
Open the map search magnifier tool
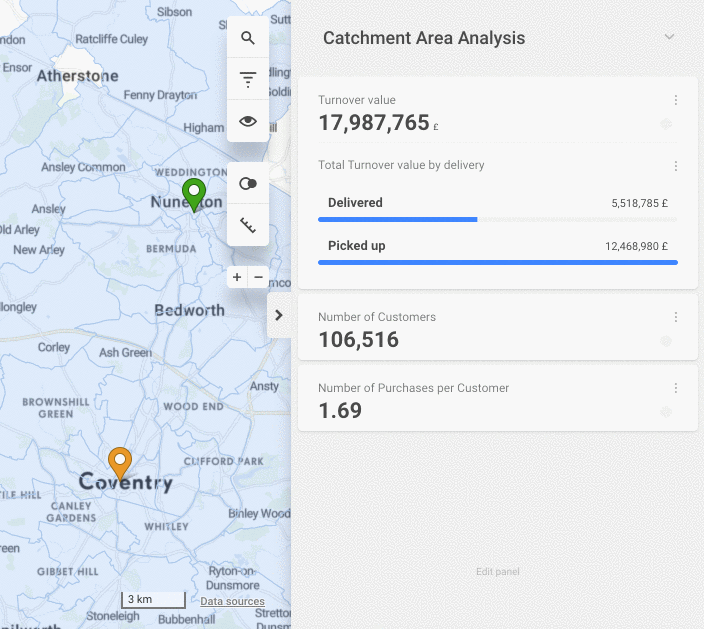[248, 38]
